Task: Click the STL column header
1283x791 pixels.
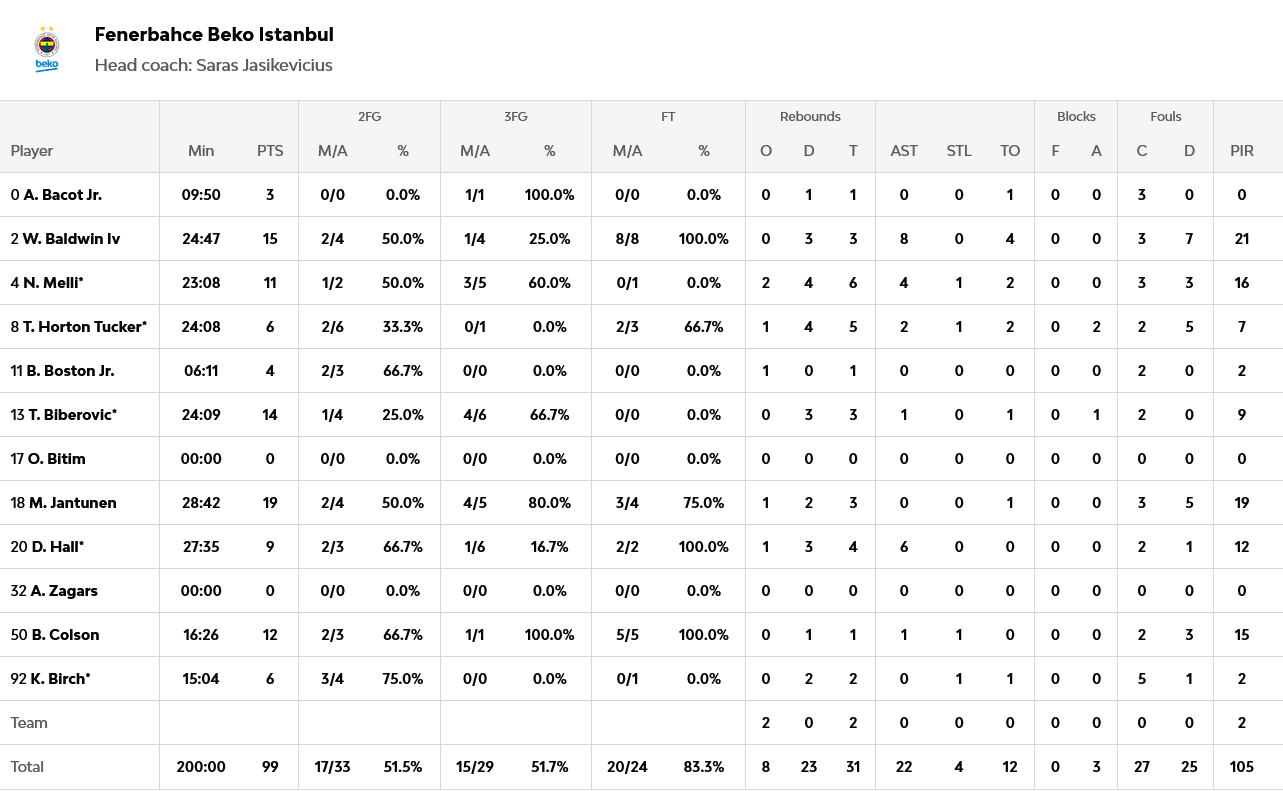Action: coord(959,151)
